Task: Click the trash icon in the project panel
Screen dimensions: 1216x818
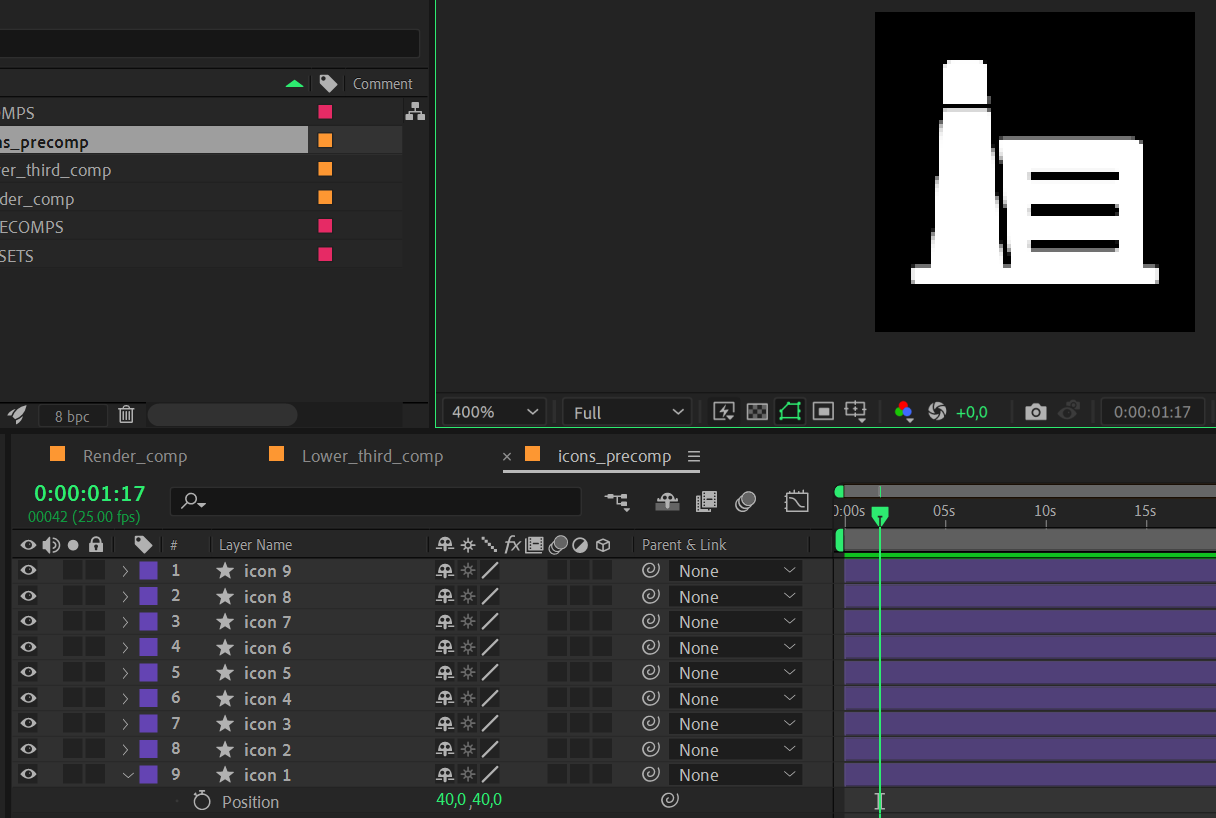Action: pyautogui.click(x=126, y=414)
